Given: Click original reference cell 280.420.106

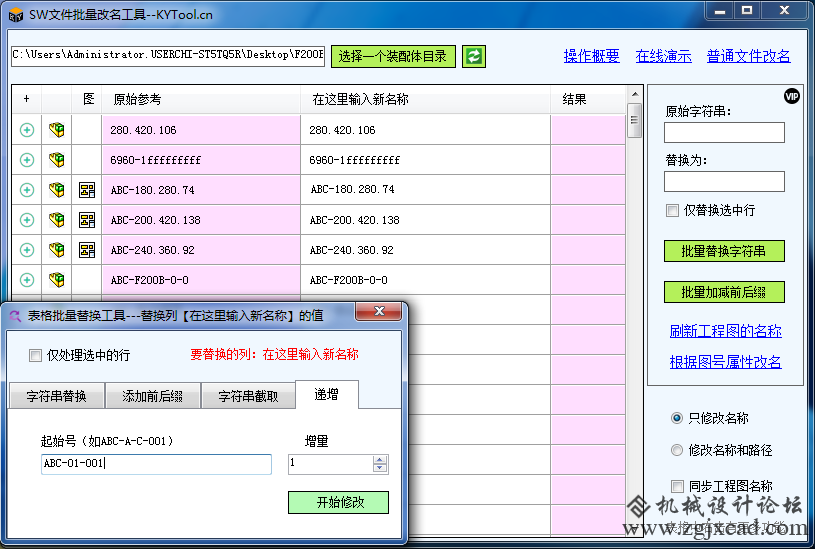Looking at the screenshot, I should (201, 130).
